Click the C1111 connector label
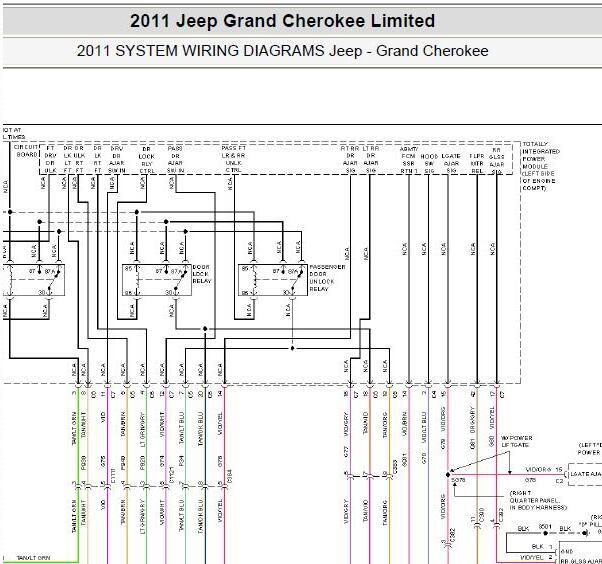602x564 pixels. coord(113,476)
